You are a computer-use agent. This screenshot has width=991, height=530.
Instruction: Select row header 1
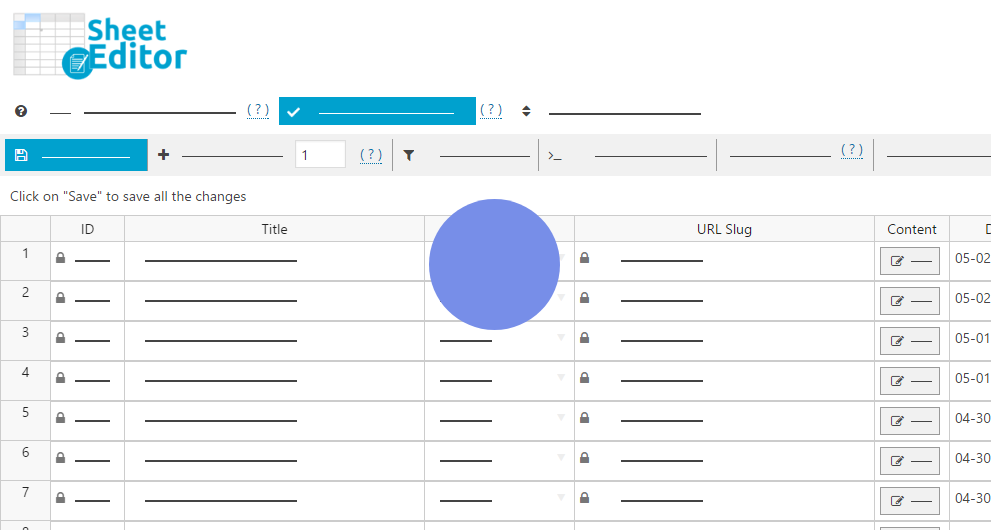(25, 261)
